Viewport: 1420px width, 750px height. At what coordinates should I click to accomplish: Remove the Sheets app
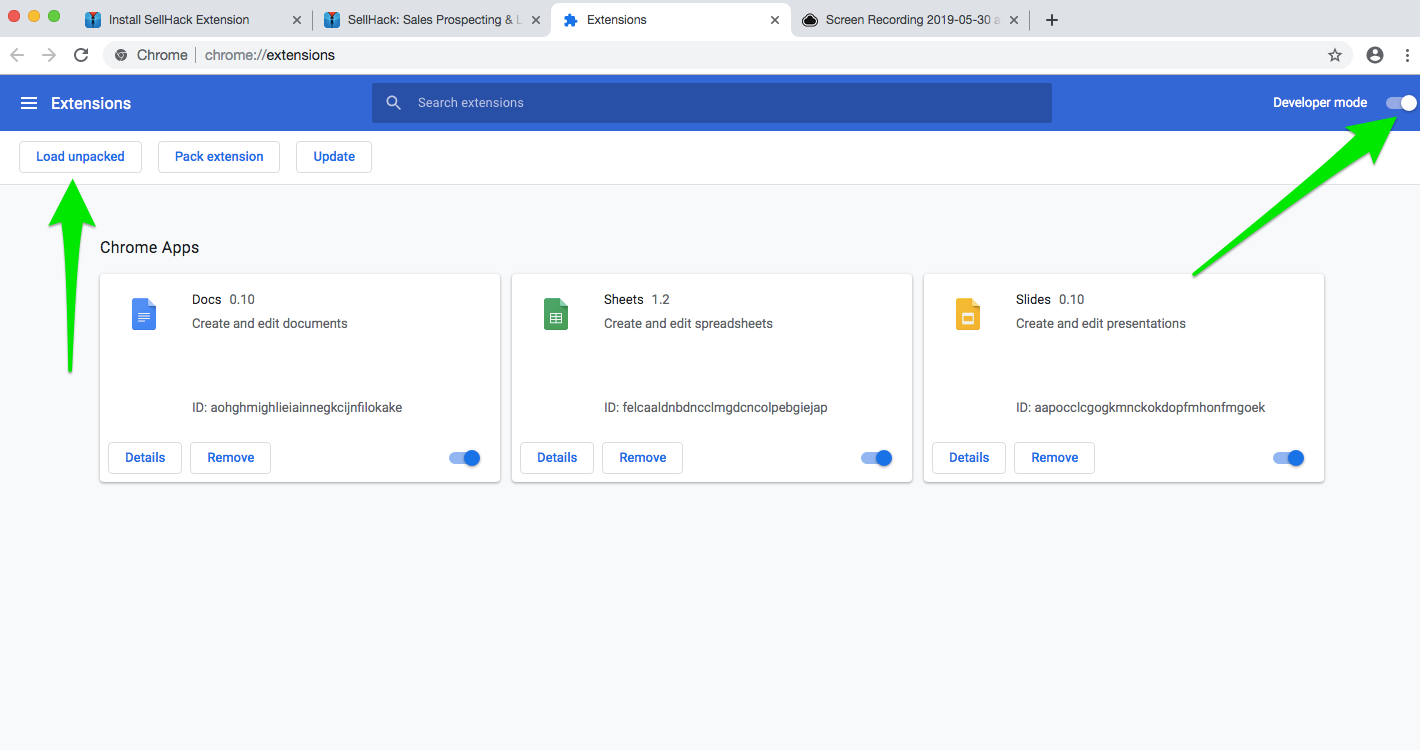click(x=643, y=458)
